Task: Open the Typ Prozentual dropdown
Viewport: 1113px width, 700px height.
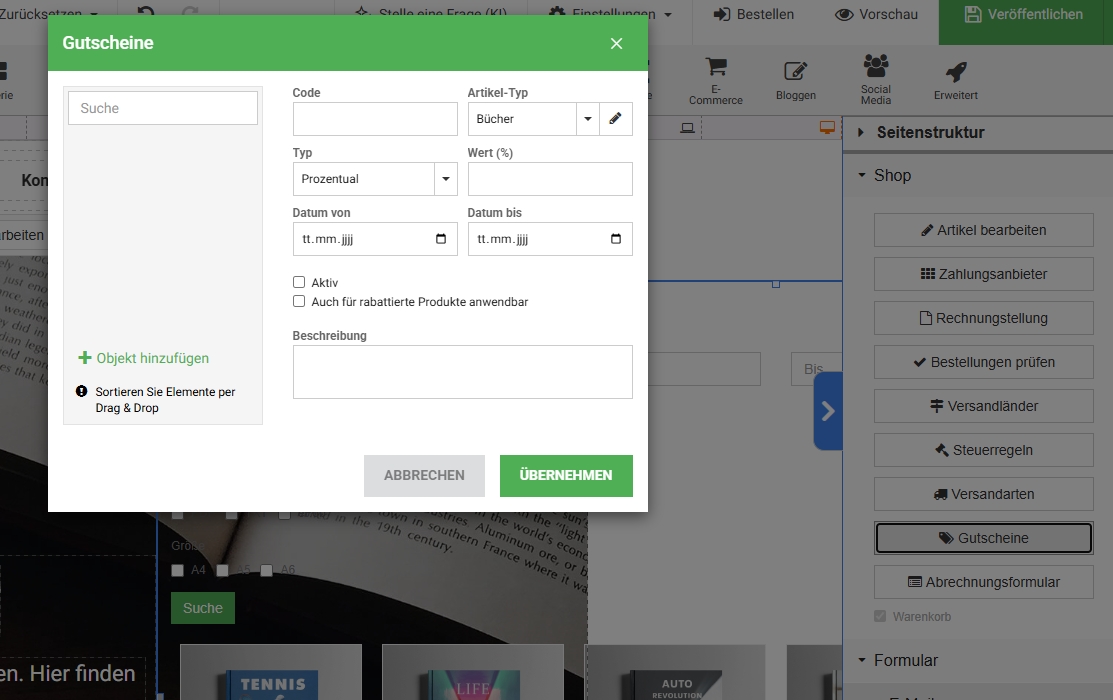Action: [445, 179]
